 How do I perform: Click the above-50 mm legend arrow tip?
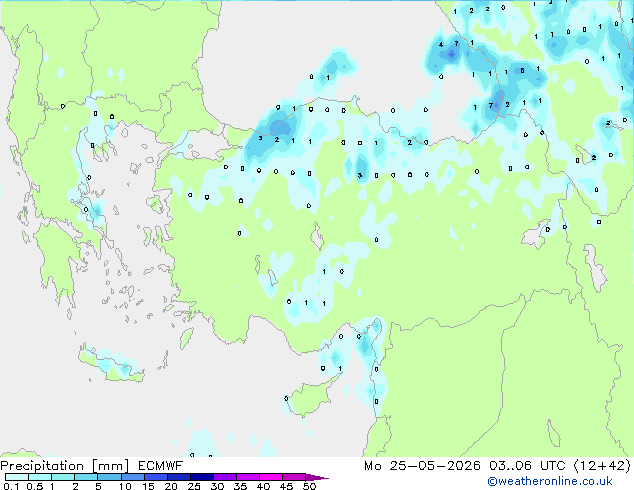(x=317, y=477)
